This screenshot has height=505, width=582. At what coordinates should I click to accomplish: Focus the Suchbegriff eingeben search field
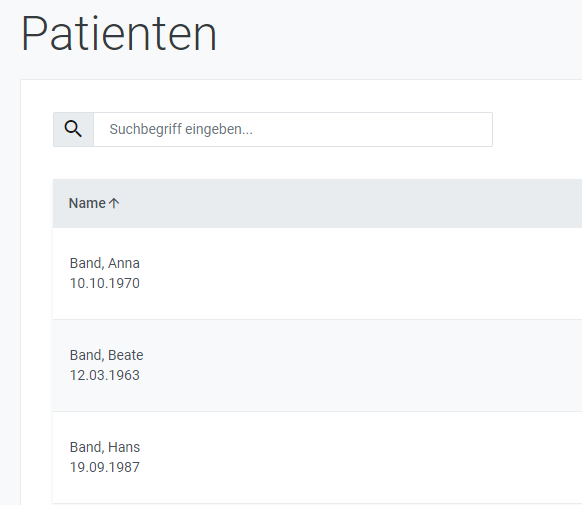click(x=293, y=129)
